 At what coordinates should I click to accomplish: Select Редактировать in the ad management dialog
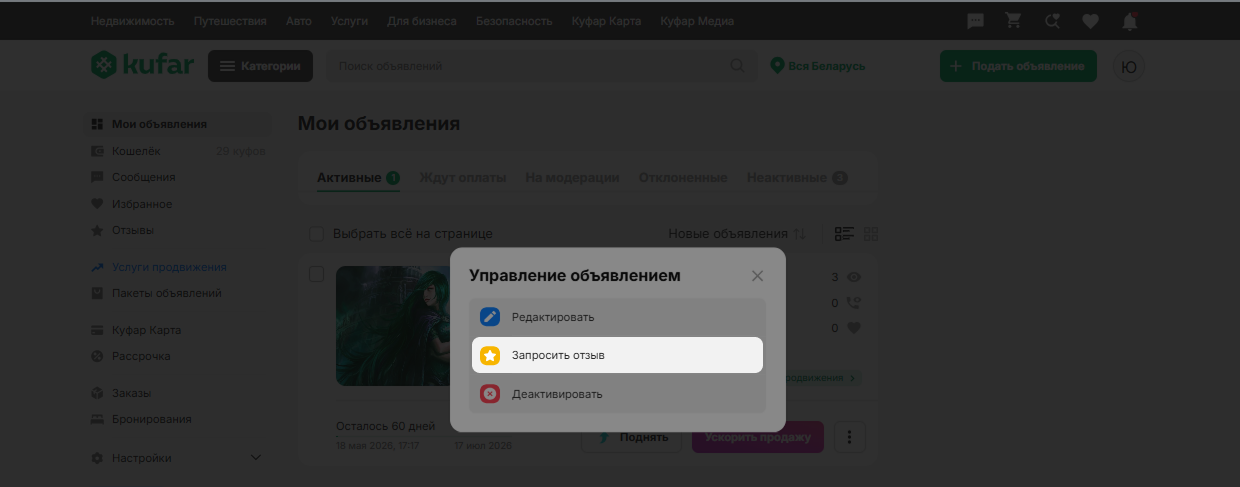(x=617, y=317)
